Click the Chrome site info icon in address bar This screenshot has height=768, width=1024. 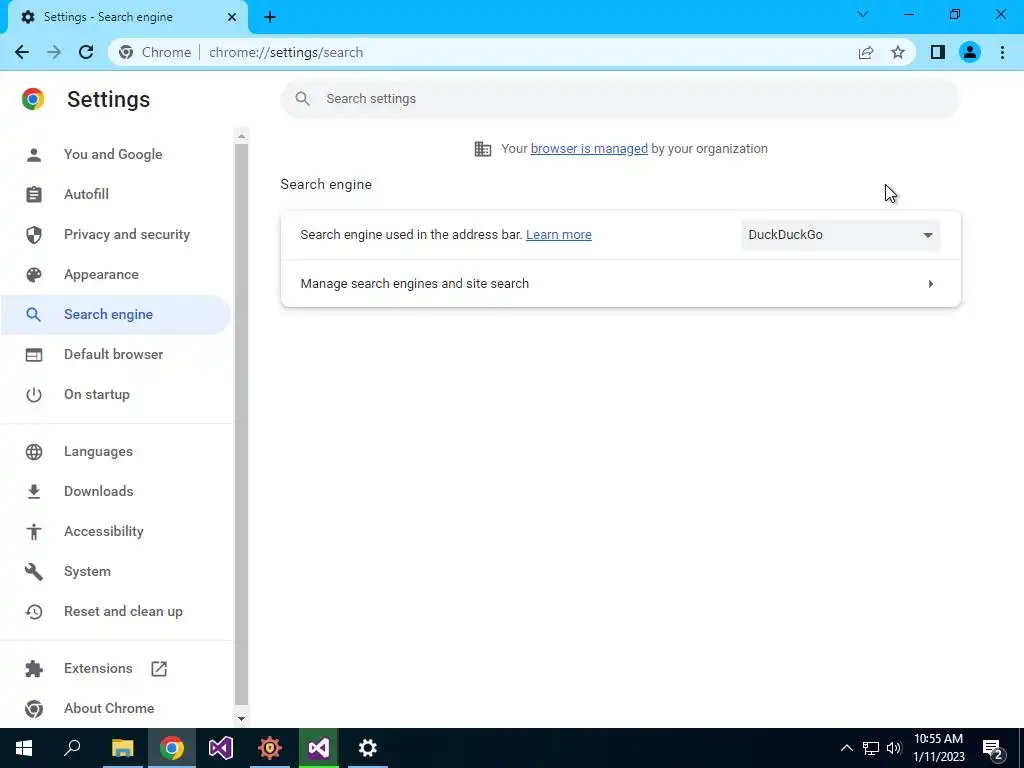[126, 52]
